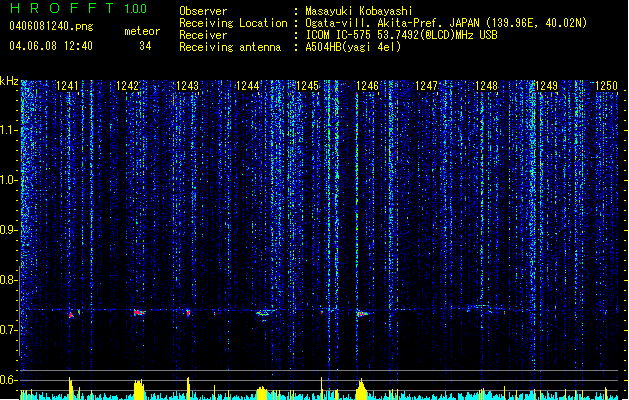
Task: Click the HROFFT 1.0.0 title text
Action: [x=78, y=8]
